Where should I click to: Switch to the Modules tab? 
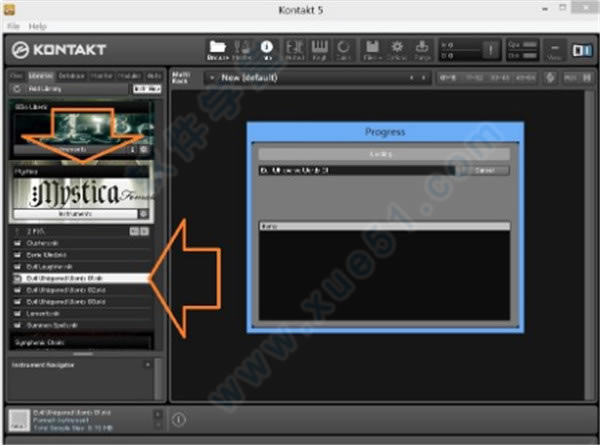129,76
